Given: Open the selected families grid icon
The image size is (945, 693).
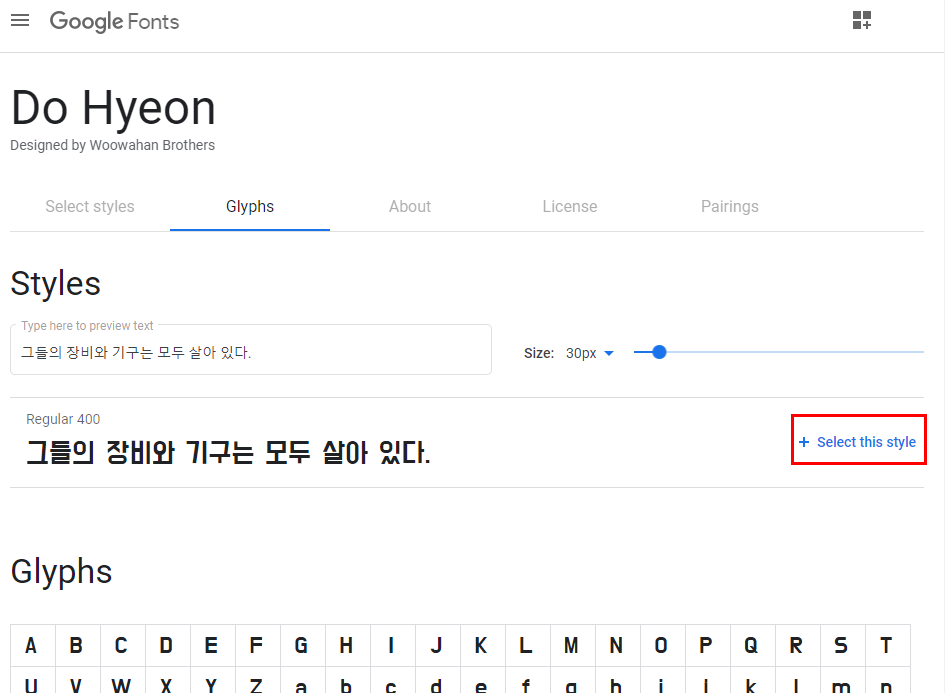Looking at the screenshot, I should point(862,20).
